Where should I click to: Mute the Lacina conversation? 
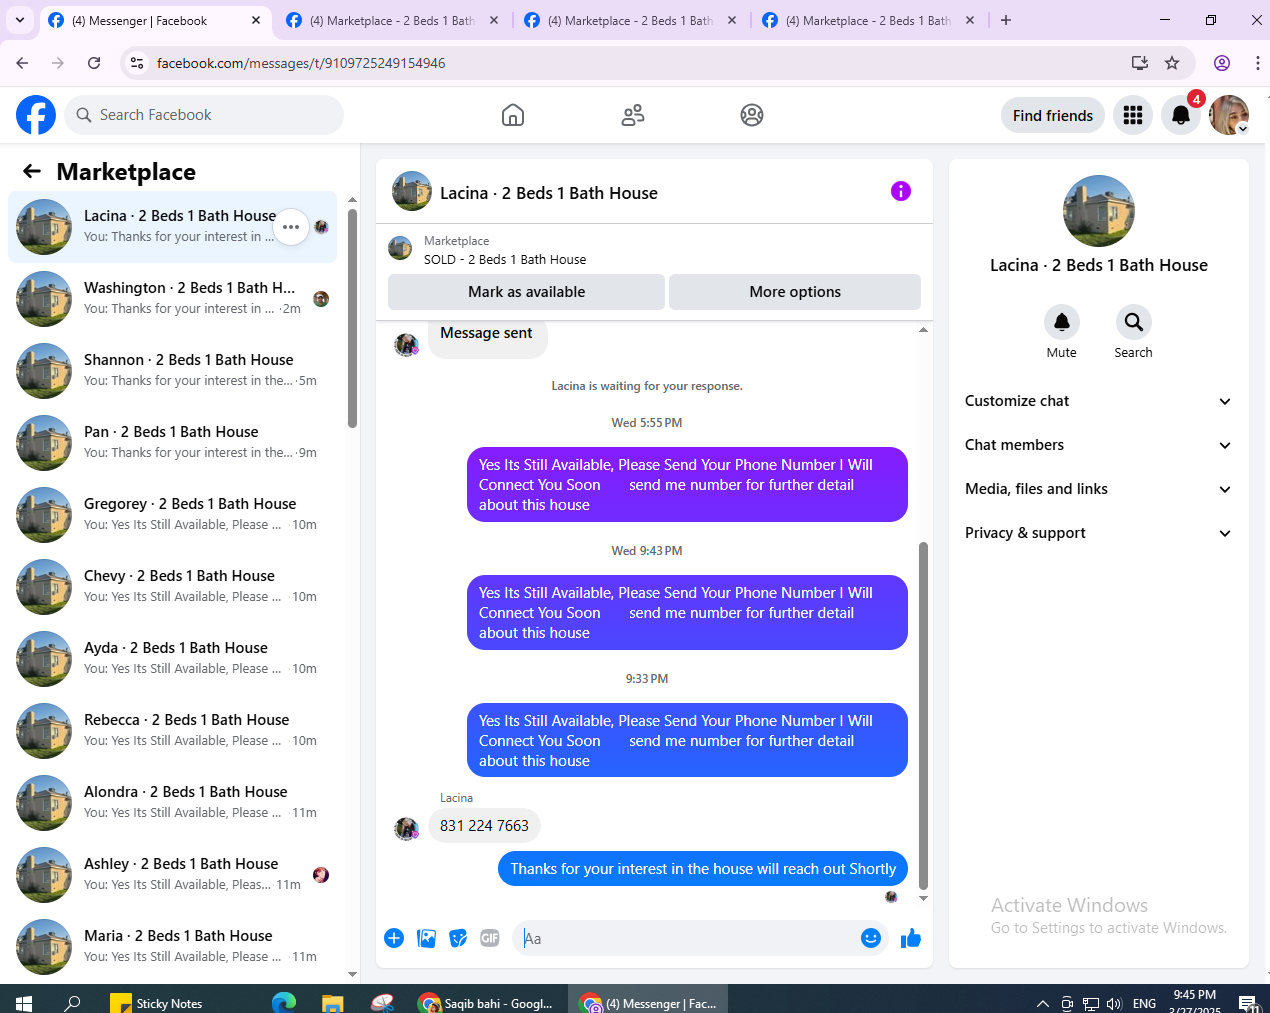coord(1062,322)
